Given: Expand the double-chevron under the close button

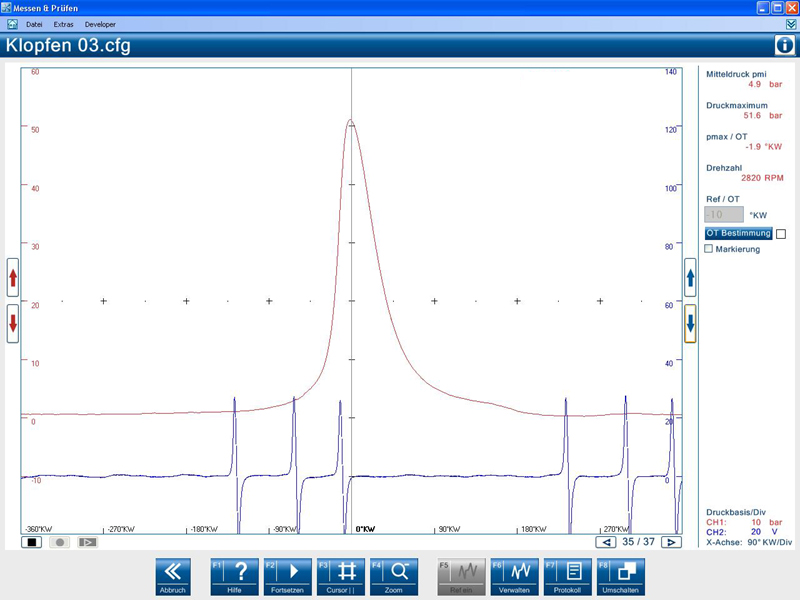Looking at the screenshot, I should [790, 23].
